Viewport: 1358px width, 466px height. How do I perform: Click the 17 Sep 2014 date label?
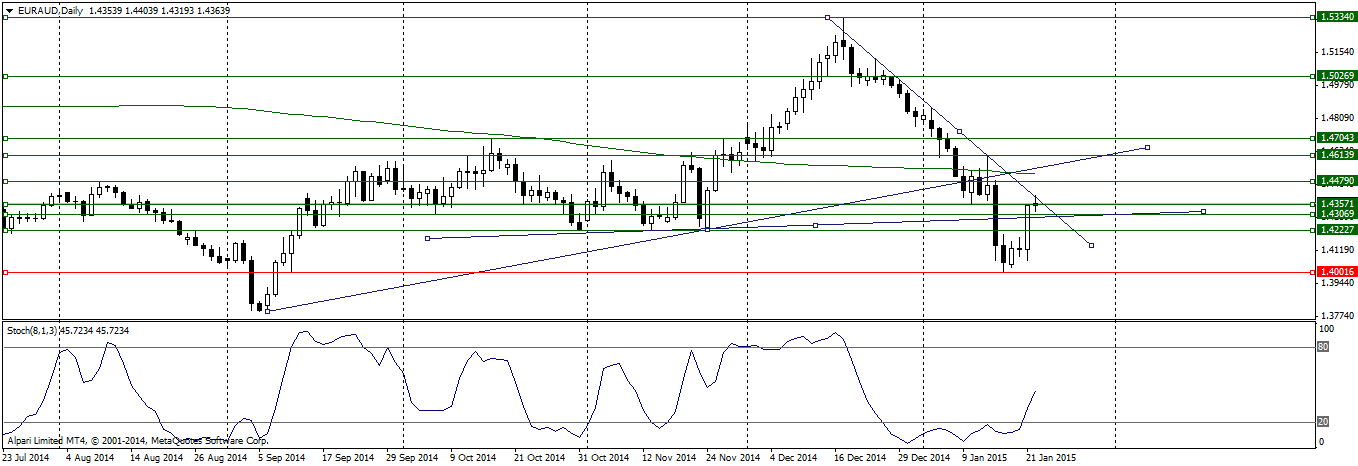[348, 458]
